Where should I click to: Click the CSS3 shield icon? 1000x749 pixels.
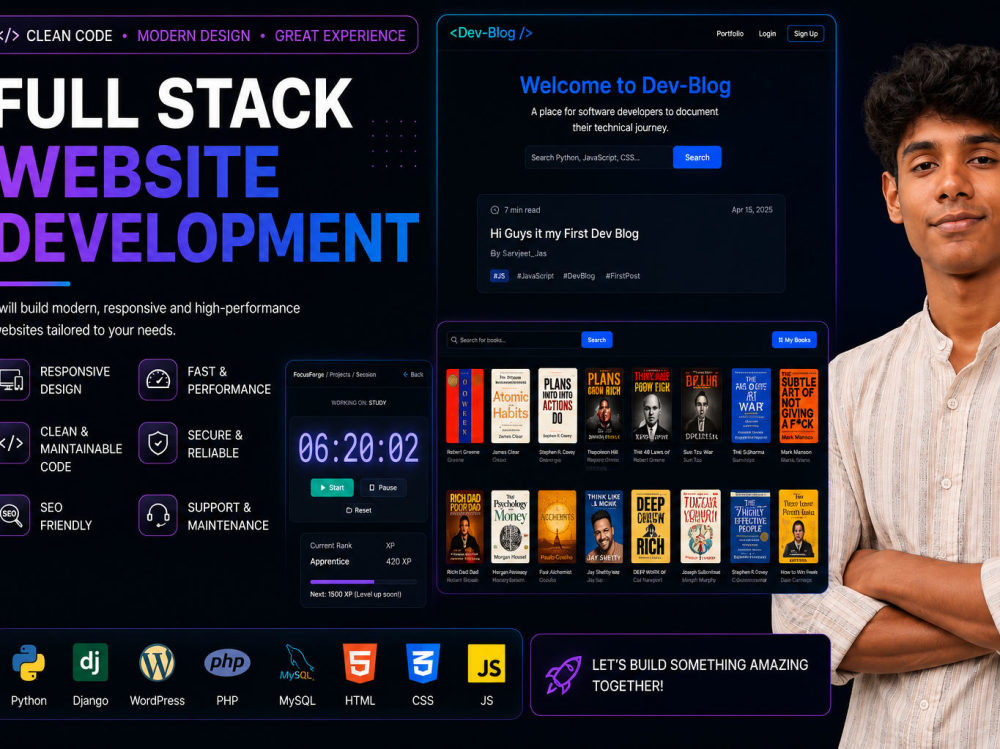[423, 663]
